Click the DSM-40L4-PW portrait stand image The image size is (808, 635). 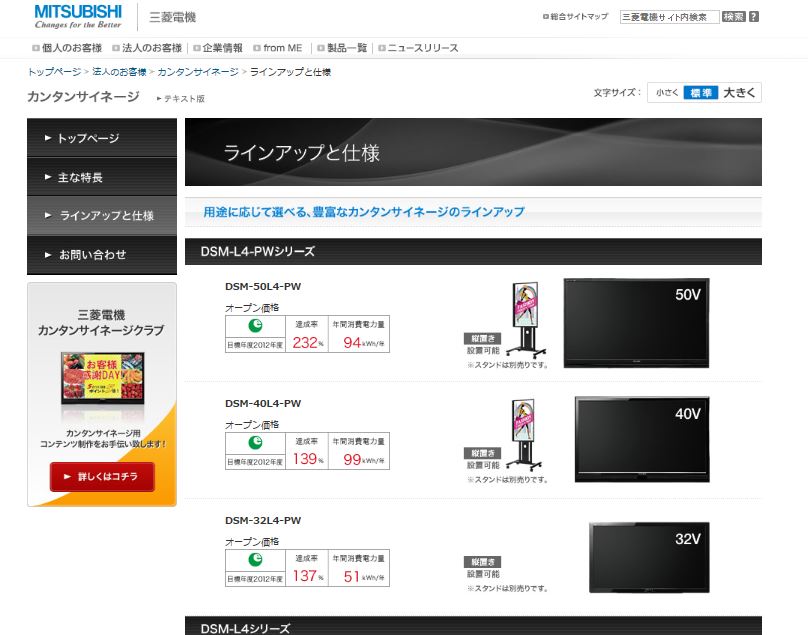526,436
